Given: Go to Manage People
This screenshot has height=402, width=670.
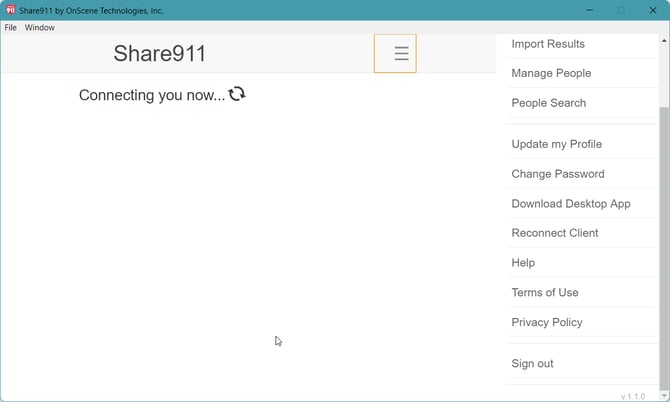Looking at the screenshot, I should point(551,73).
